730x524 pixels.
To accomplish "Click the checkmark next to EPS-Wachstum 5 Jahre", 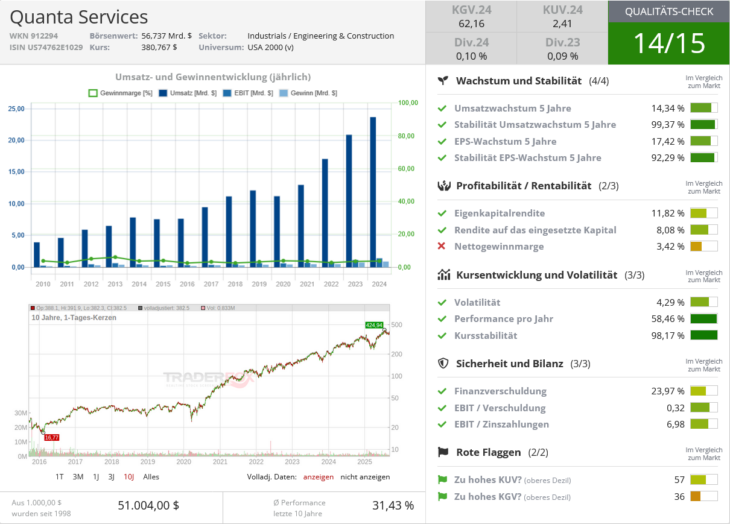I will pos(442,141).
